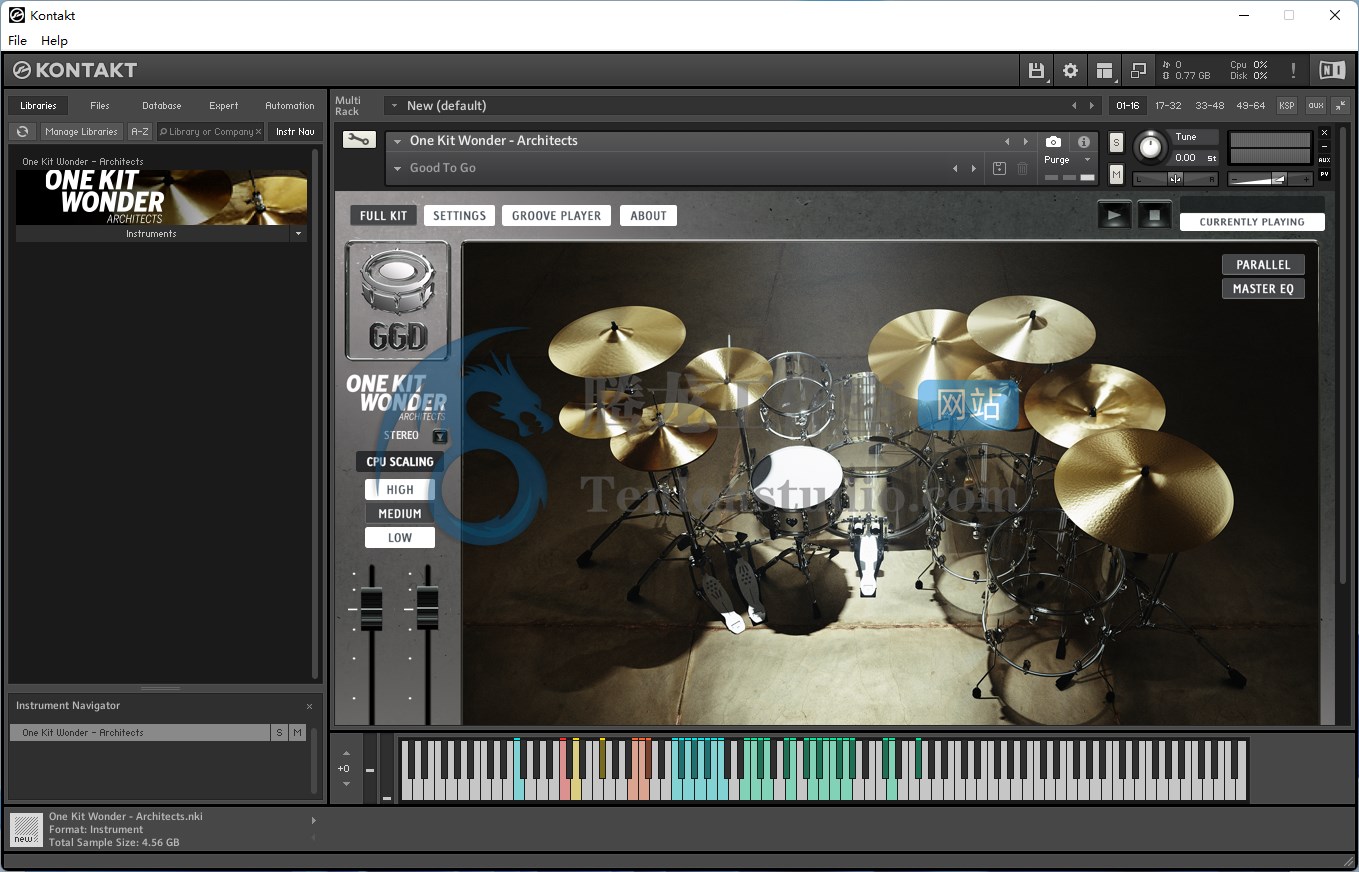
Task: Open the GROOVE PLAYER page
Action: click(557, 216)
